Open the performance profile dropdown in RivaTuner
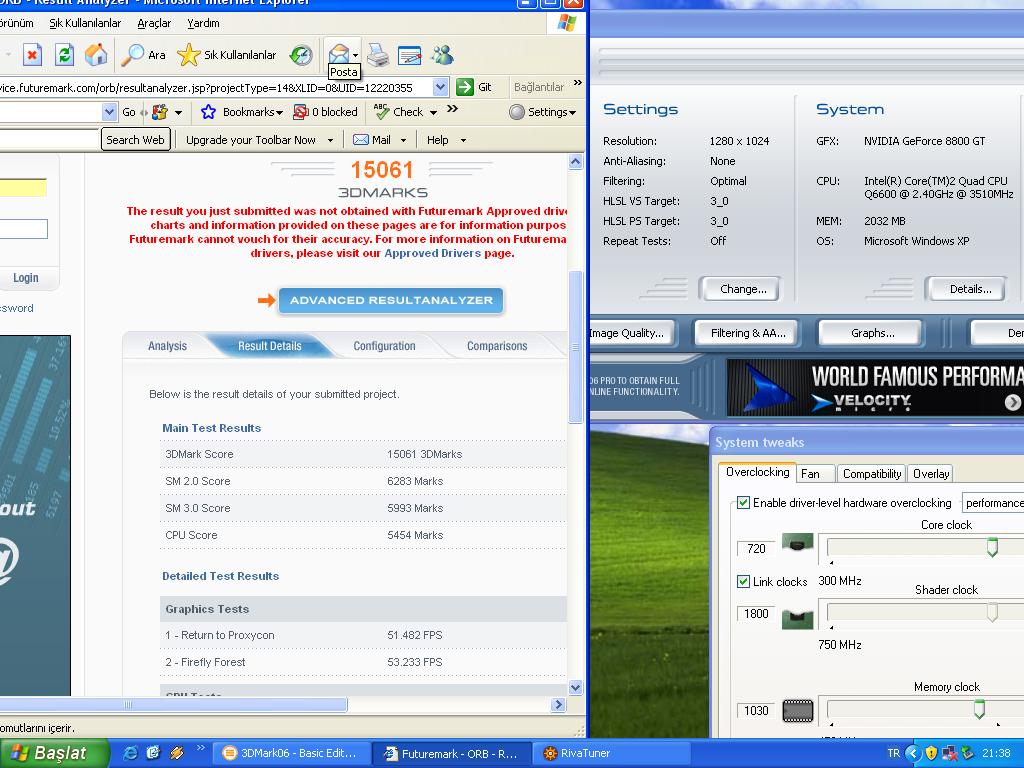 (993, 503)
